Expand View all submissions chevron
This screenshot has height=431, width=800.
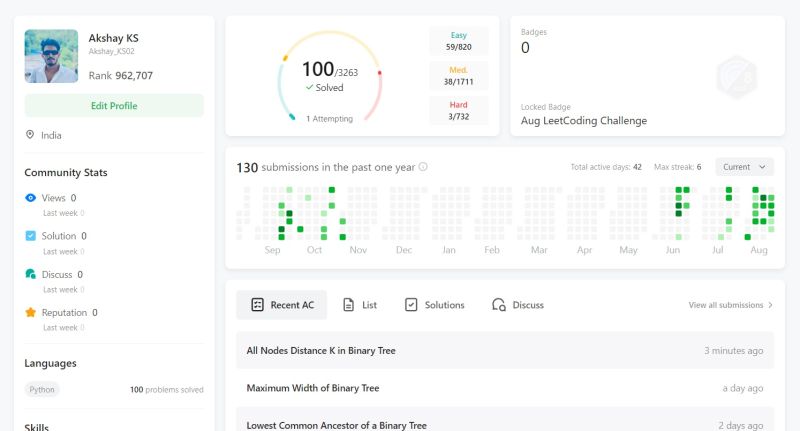[770, 305]
